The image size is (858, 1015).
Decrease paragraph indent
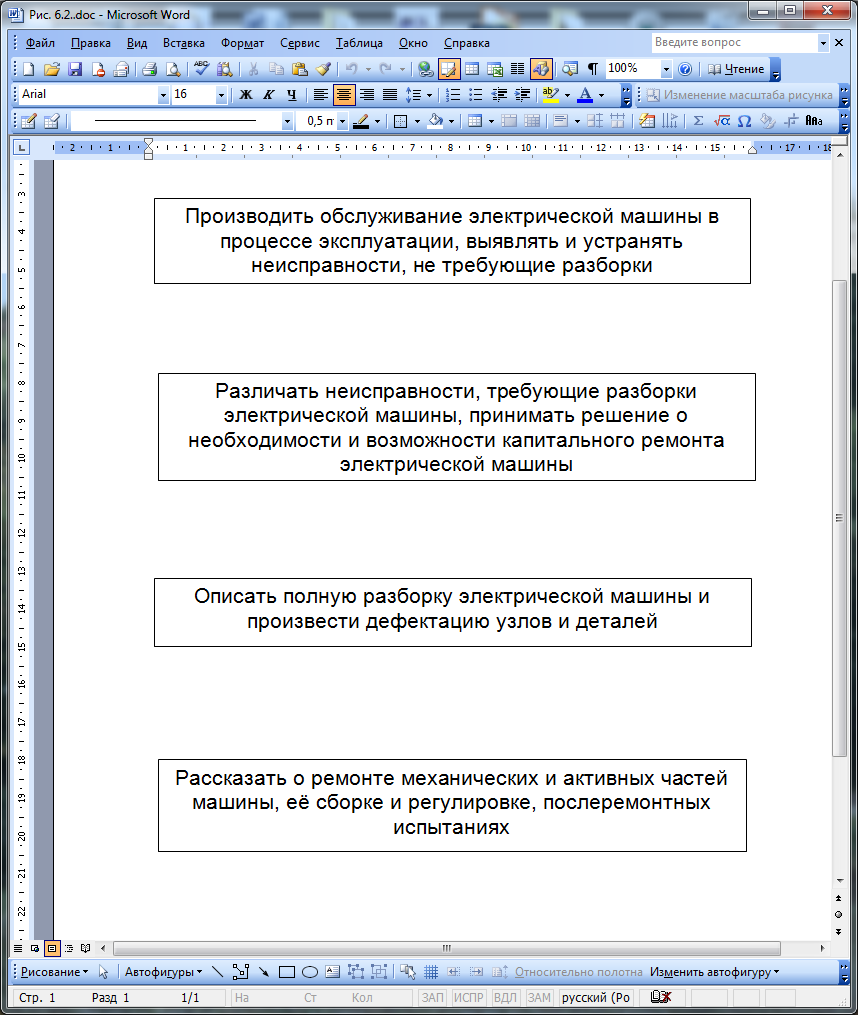[499, 95]
